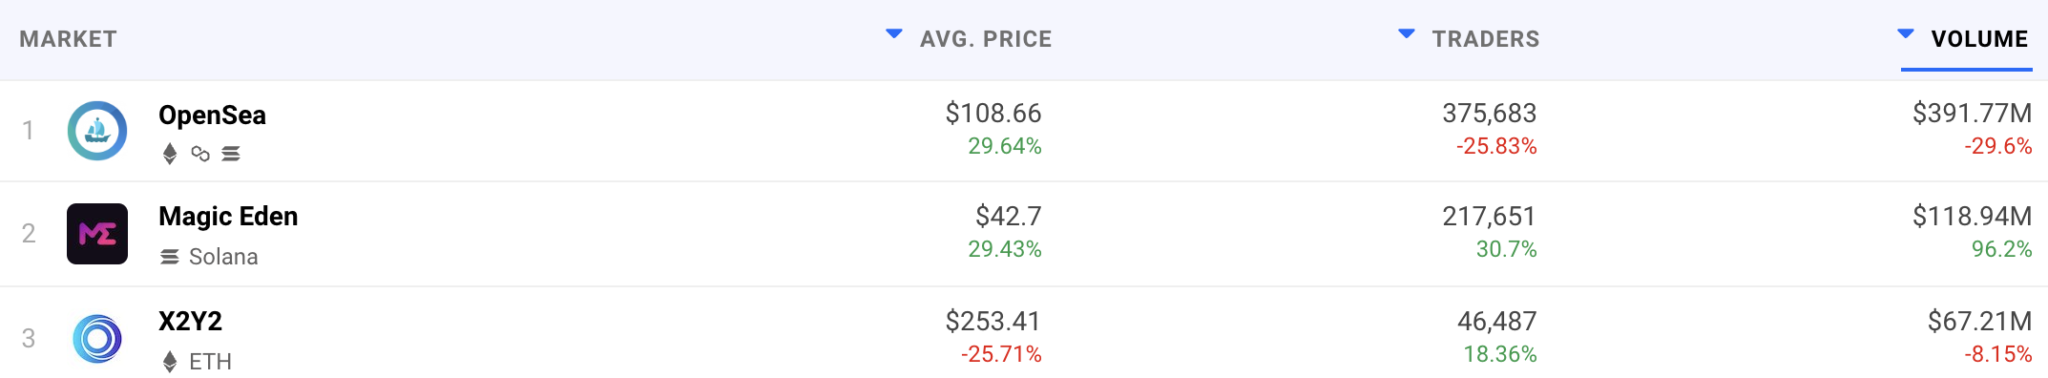Click the AVG. PRICE column header
2048x378 pixels.
click(x=985, y=39)
